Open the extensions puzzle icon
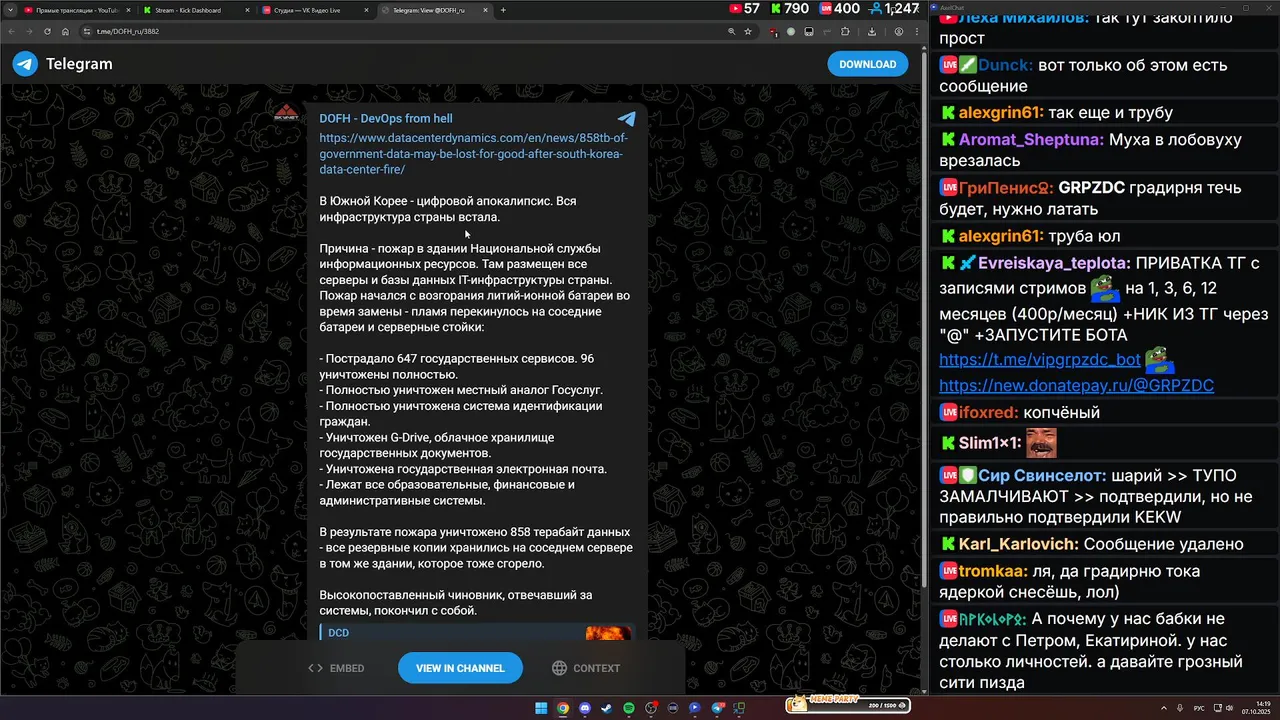 click(x=845, y=31)
